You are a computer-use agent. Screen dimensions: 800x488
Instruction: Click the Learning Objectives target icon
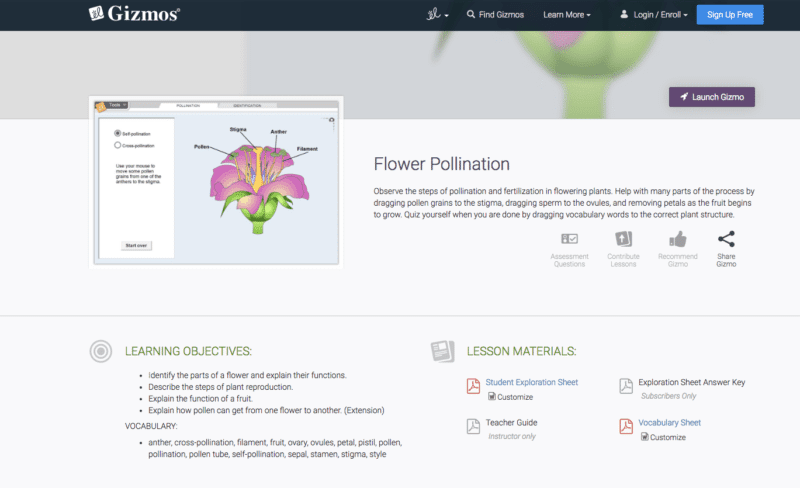[101, 351]
